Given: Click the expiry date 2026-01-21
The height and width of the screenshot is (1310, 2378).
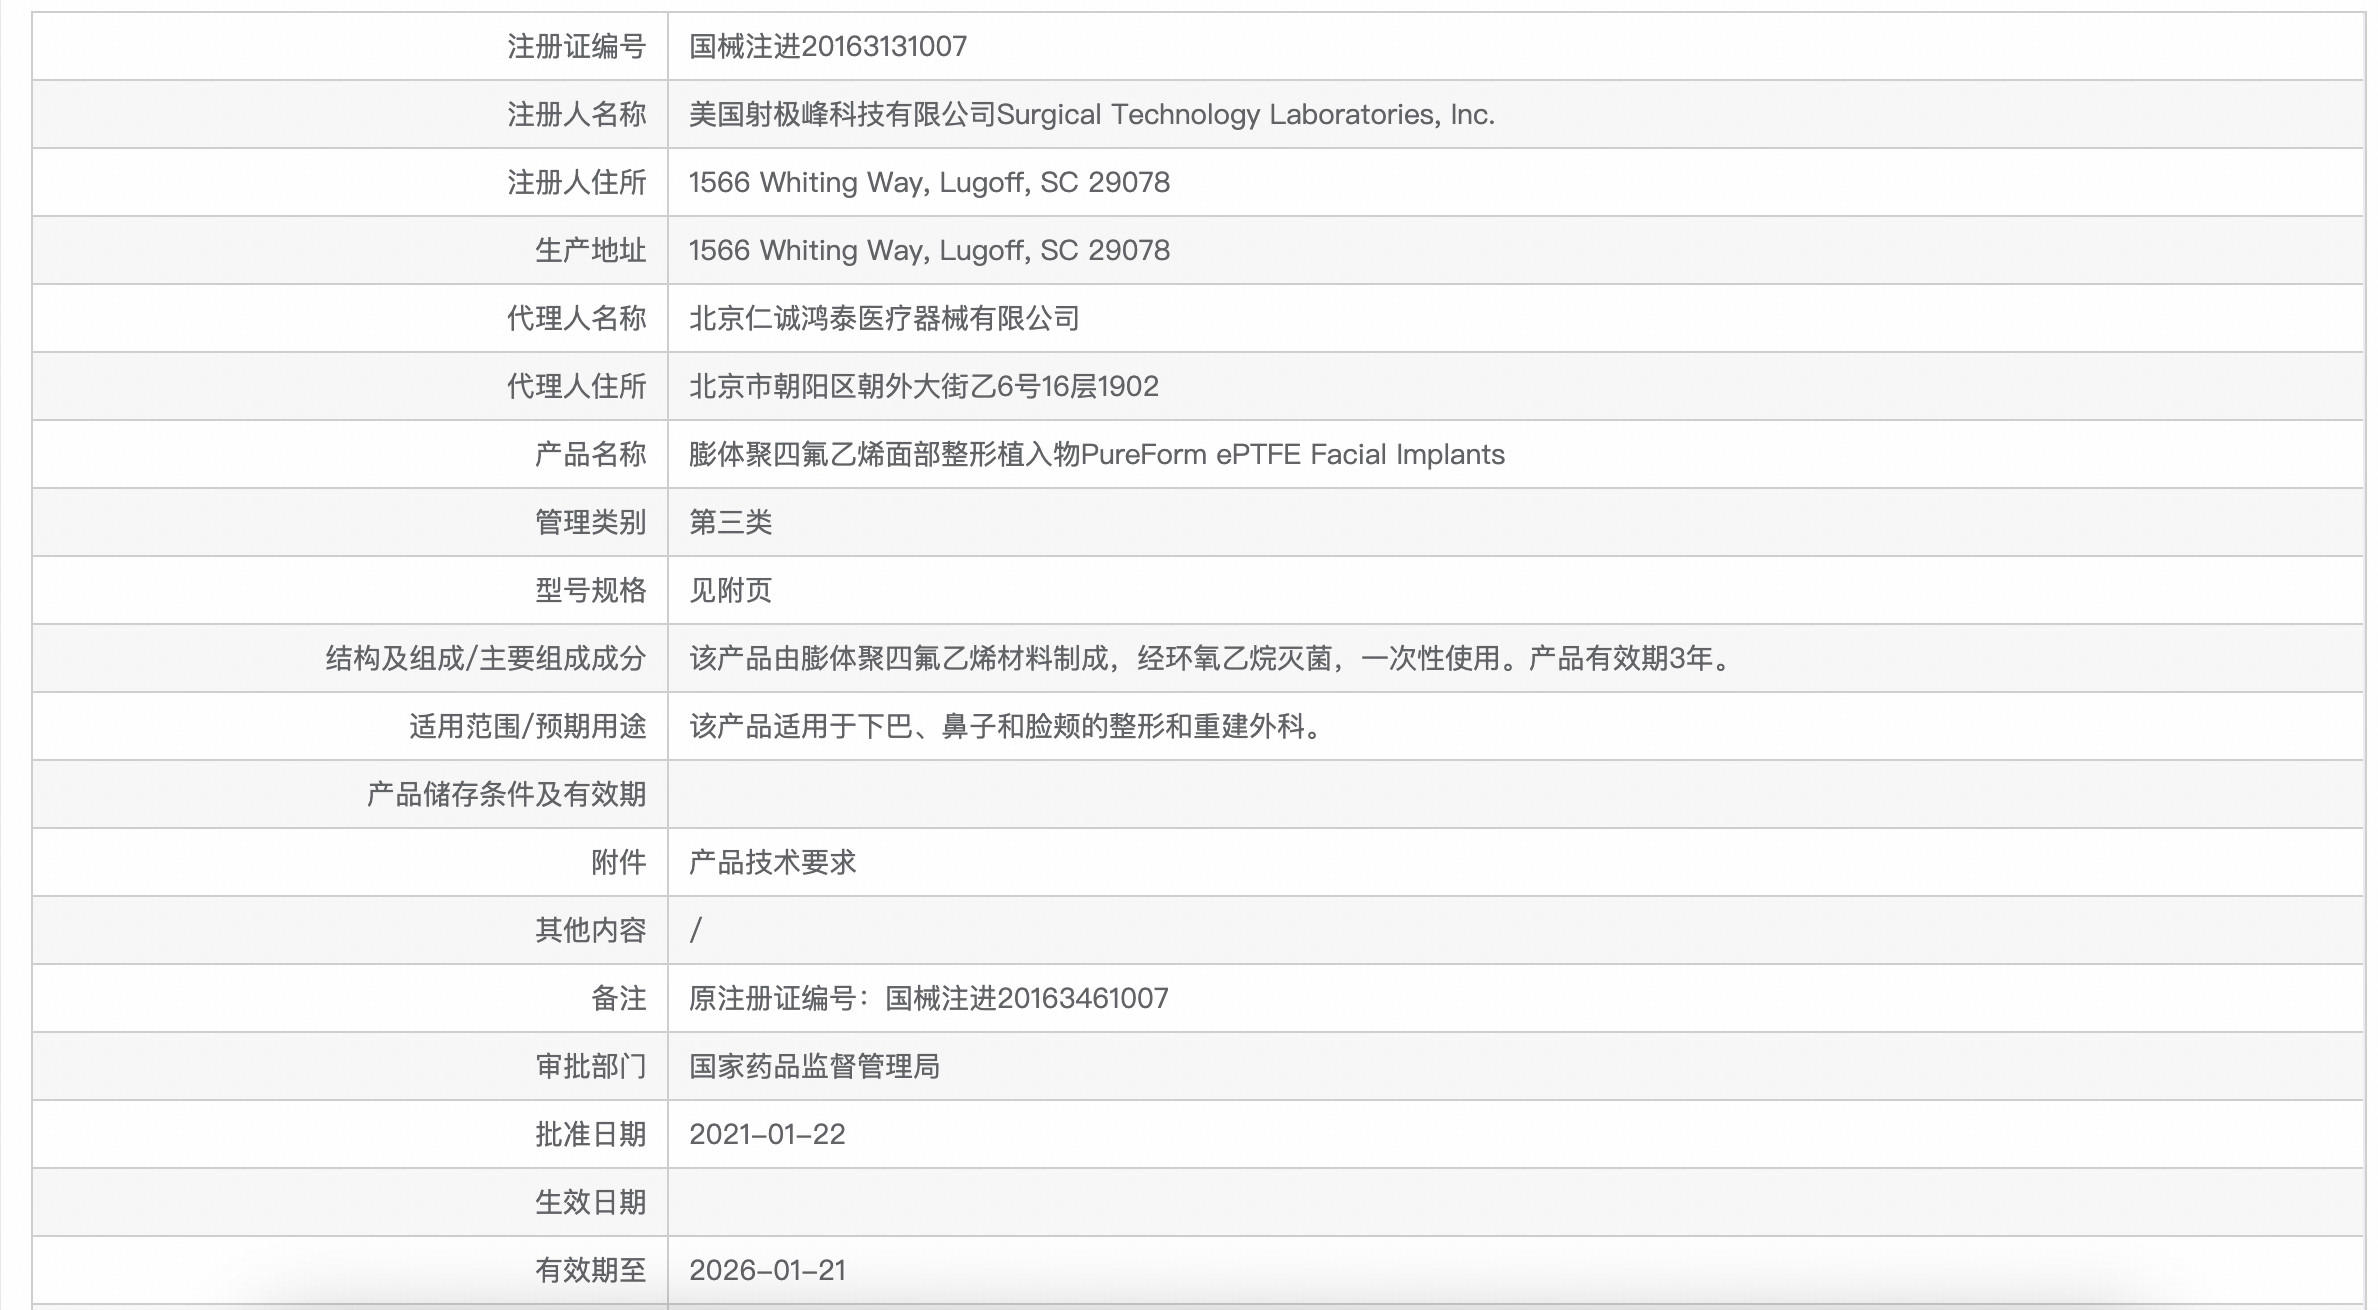Looking at the screenshot, I should pos(767,1270).
